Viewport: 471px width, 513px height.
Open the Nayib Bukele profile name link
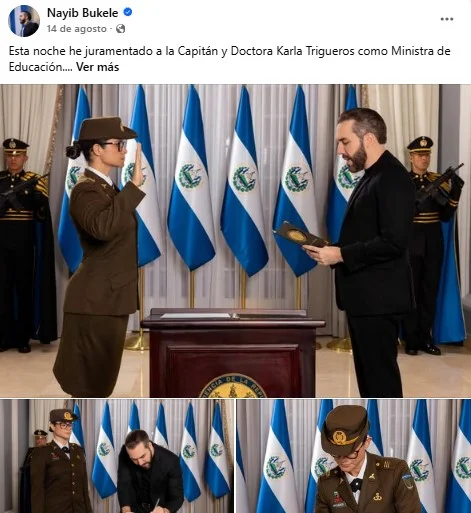point(82,13)
